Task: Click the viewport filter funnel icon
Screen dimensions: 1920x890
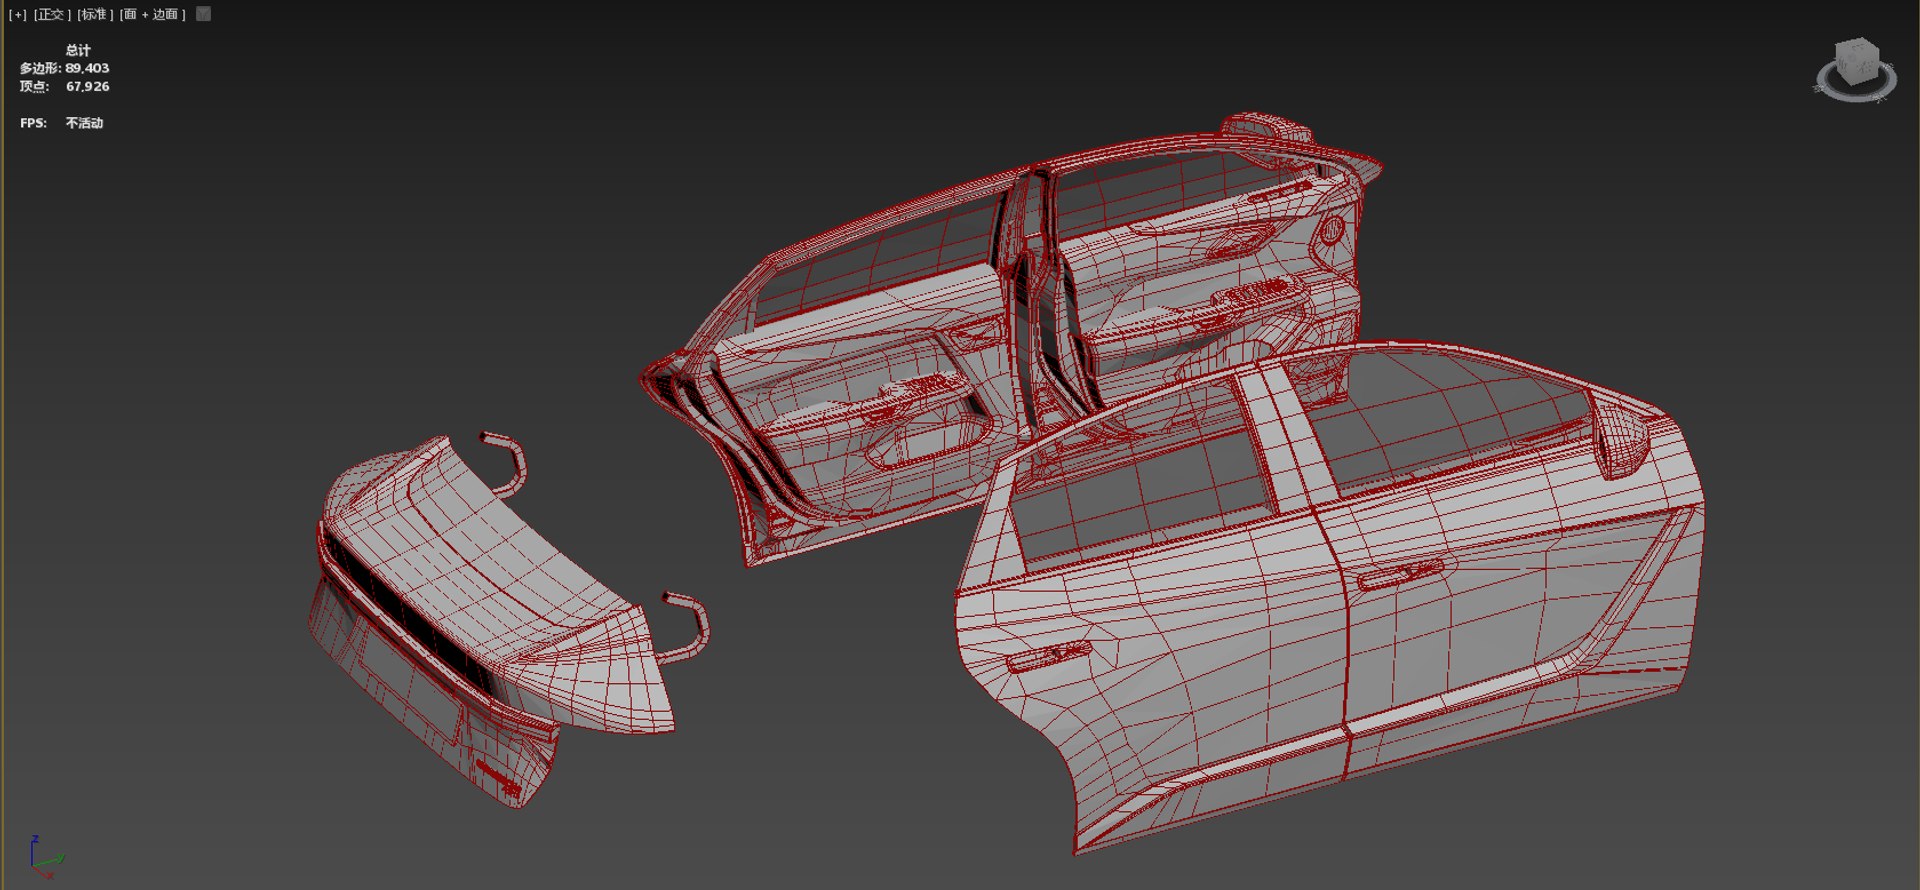Action: 203,14
